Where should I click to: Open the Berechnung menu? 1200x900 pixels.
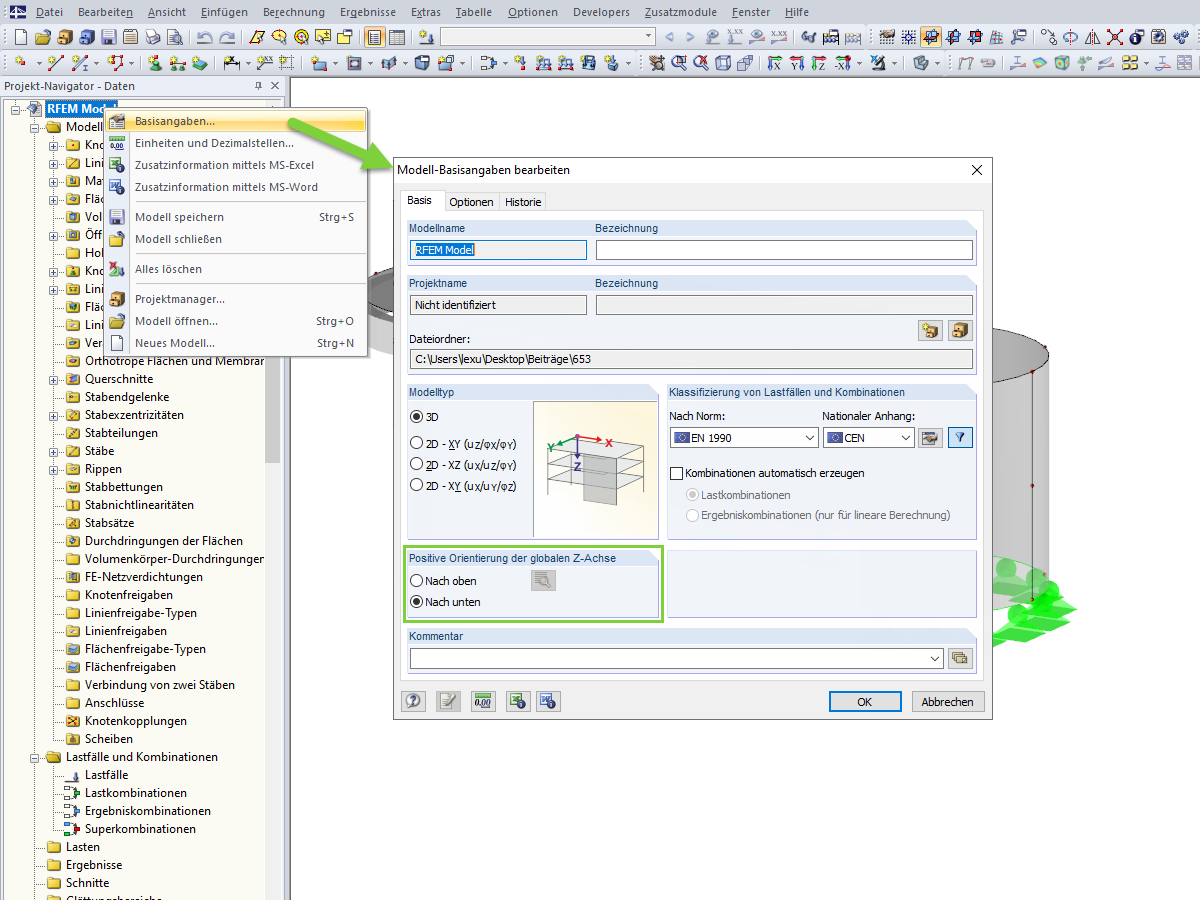[x=294, y=12]
